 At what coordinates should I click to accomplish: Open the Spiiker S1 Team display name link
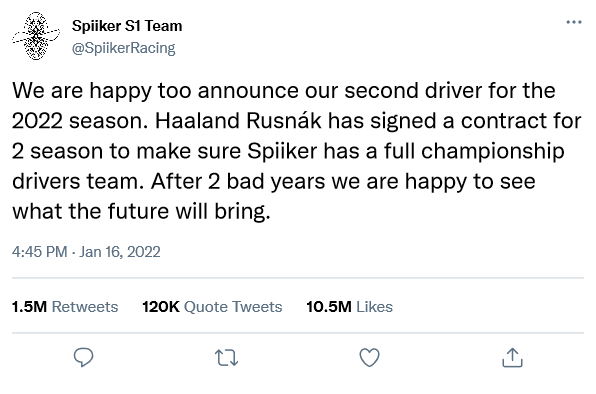pyautogui.click(x=127, y=26)
